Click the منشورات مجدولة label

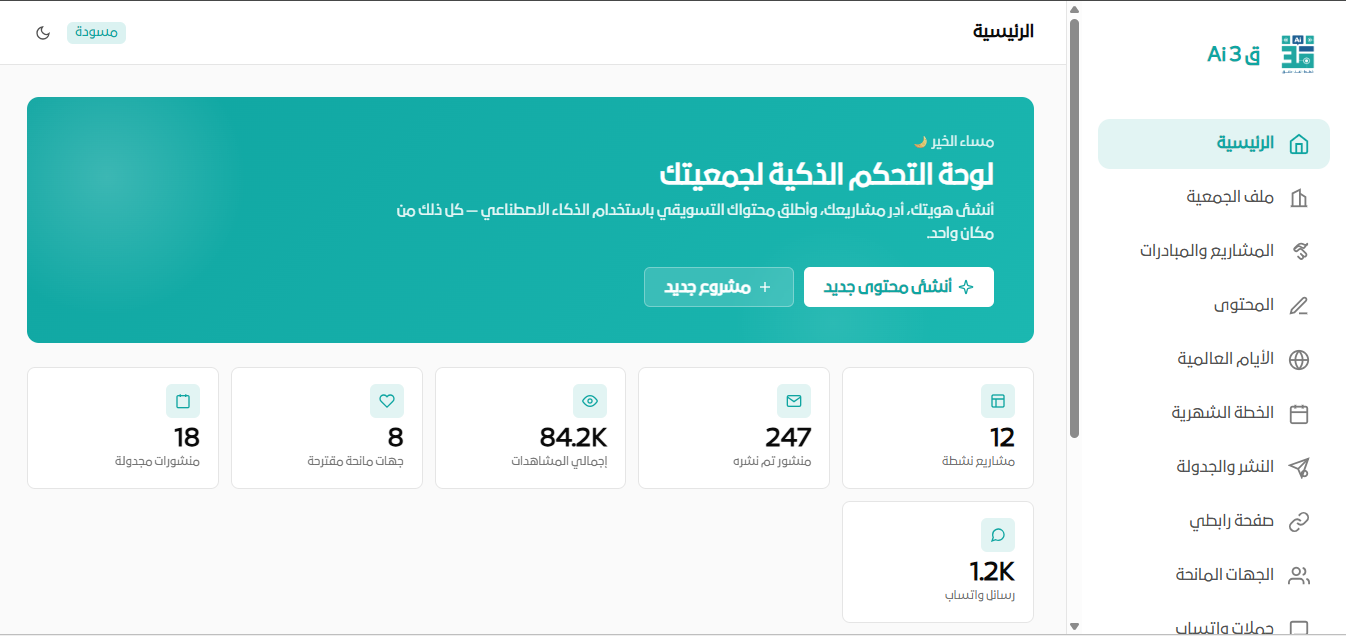[158, 462]
